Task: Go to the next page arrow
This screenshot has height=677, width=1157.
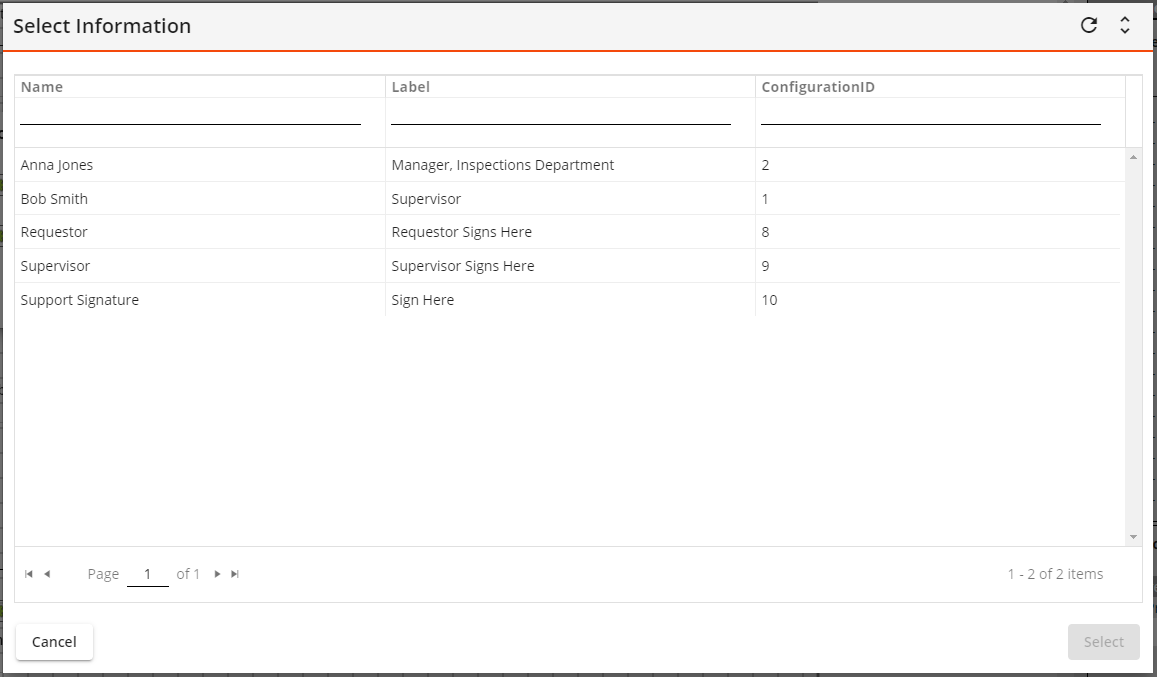Action: (218, 574)
